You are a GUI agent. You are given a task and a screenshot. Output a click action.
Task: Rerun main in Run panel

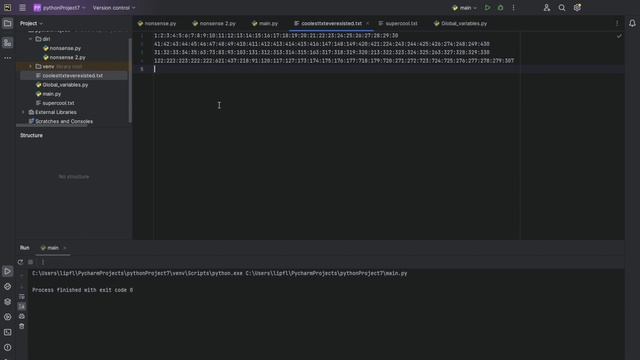point(20,262)
